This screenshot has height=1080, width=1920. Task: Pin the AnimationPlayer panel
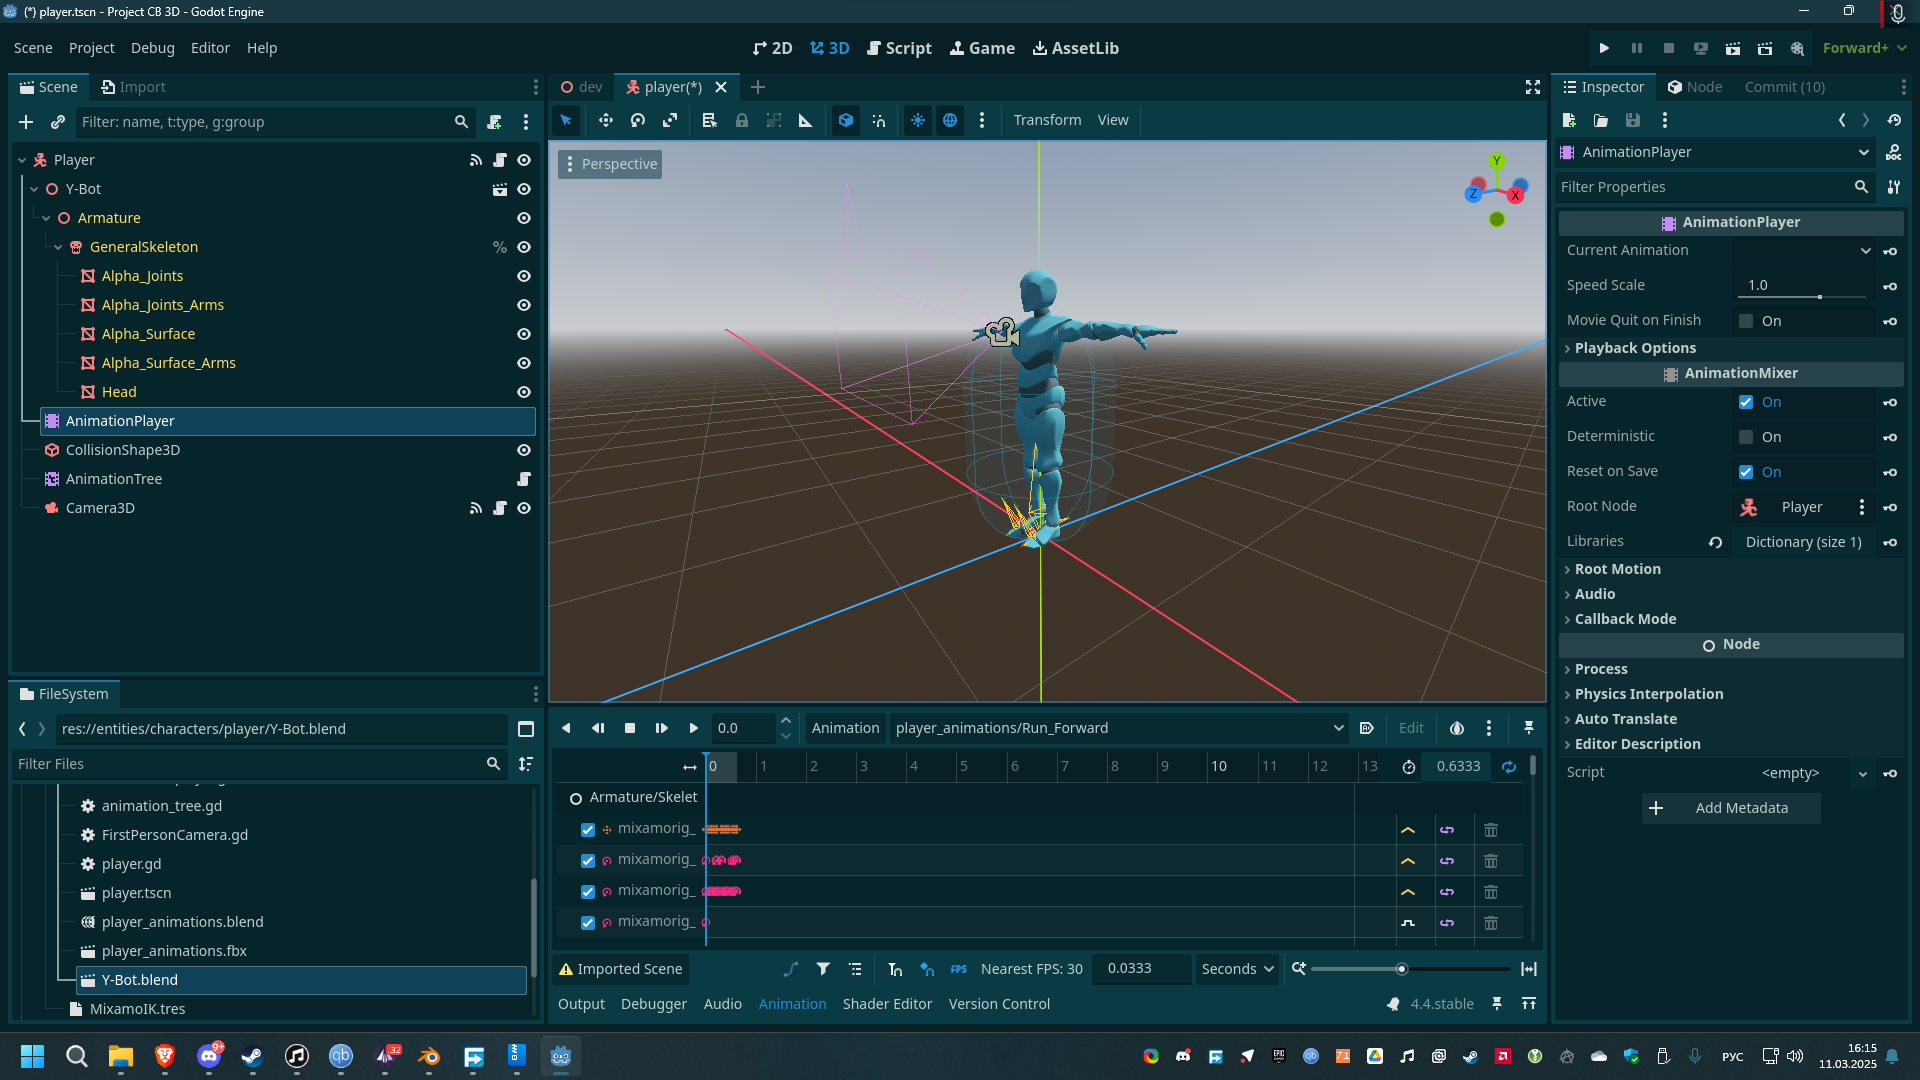(x=1529, y=728)
